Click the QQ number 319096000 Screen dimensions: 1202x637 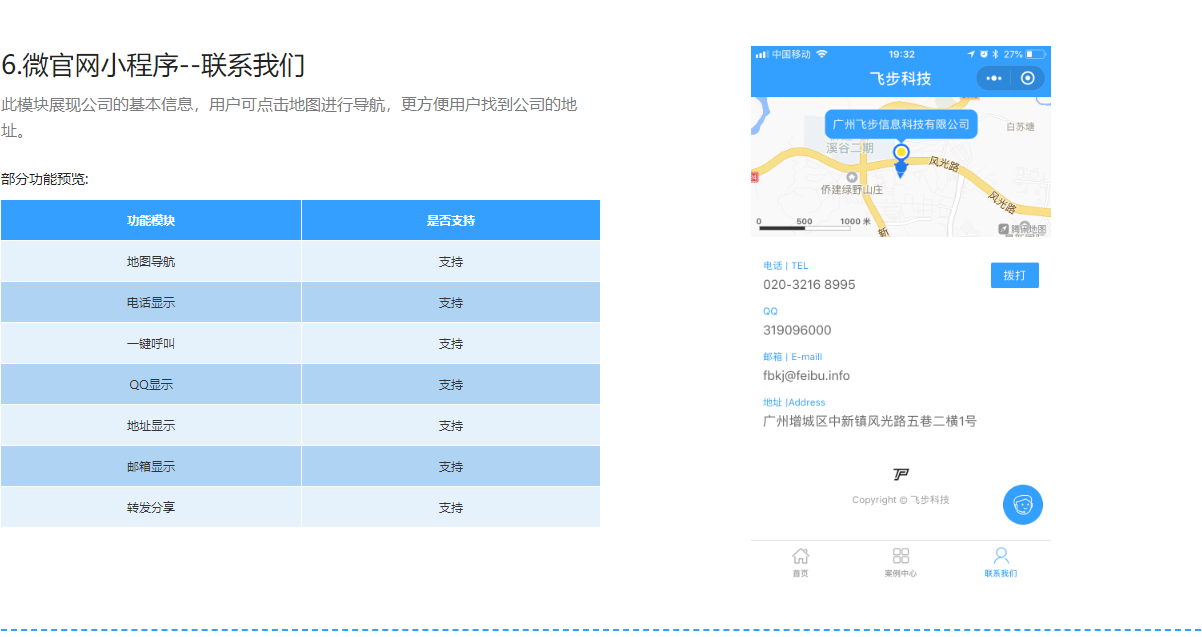tap(797, 330)
